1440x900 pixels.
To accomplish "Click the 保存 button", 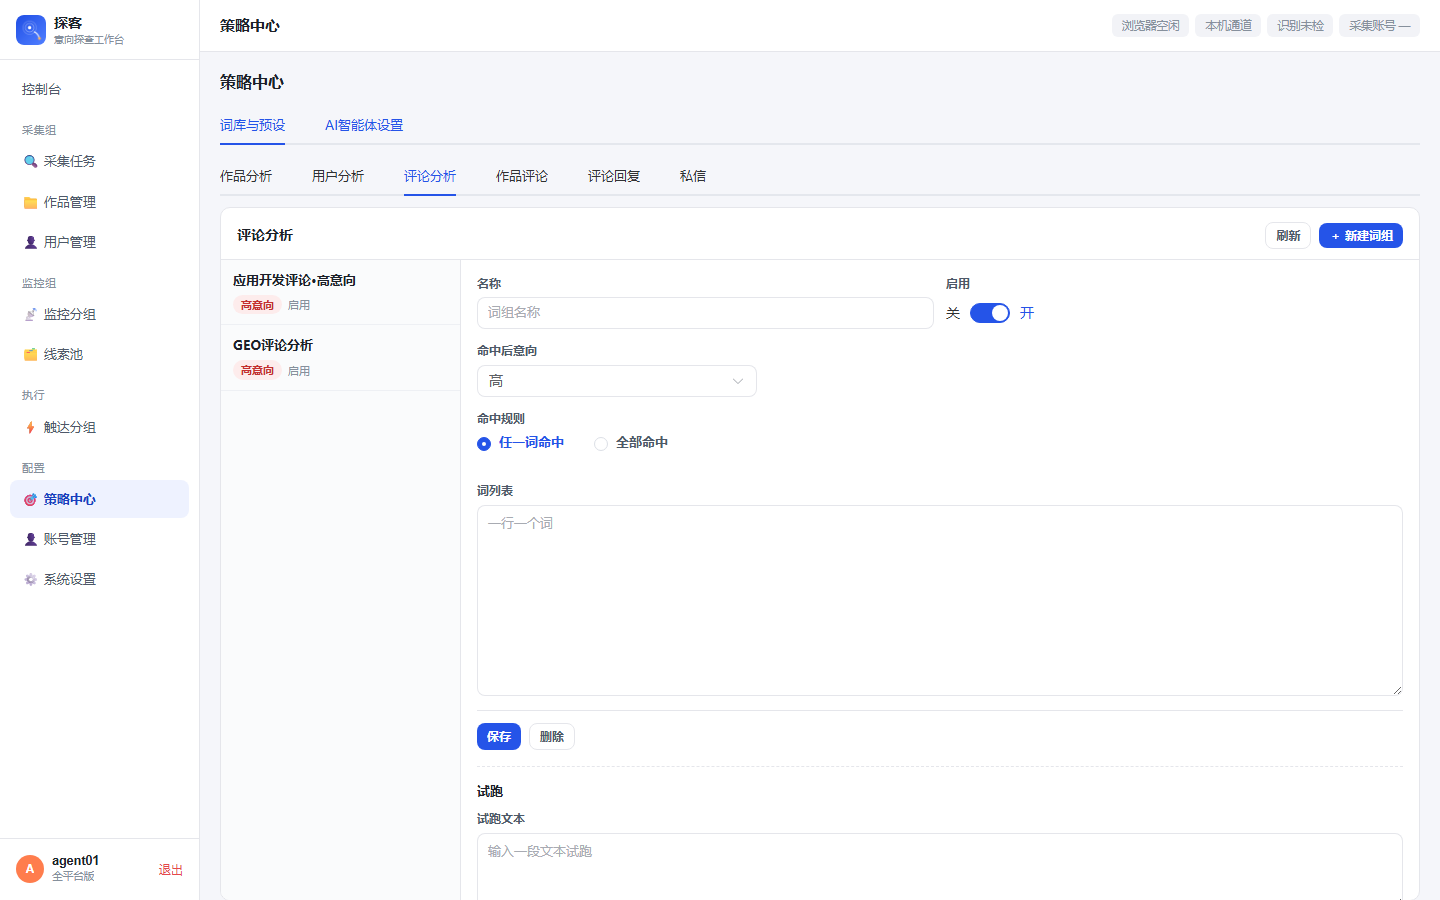I will (499, 736).
